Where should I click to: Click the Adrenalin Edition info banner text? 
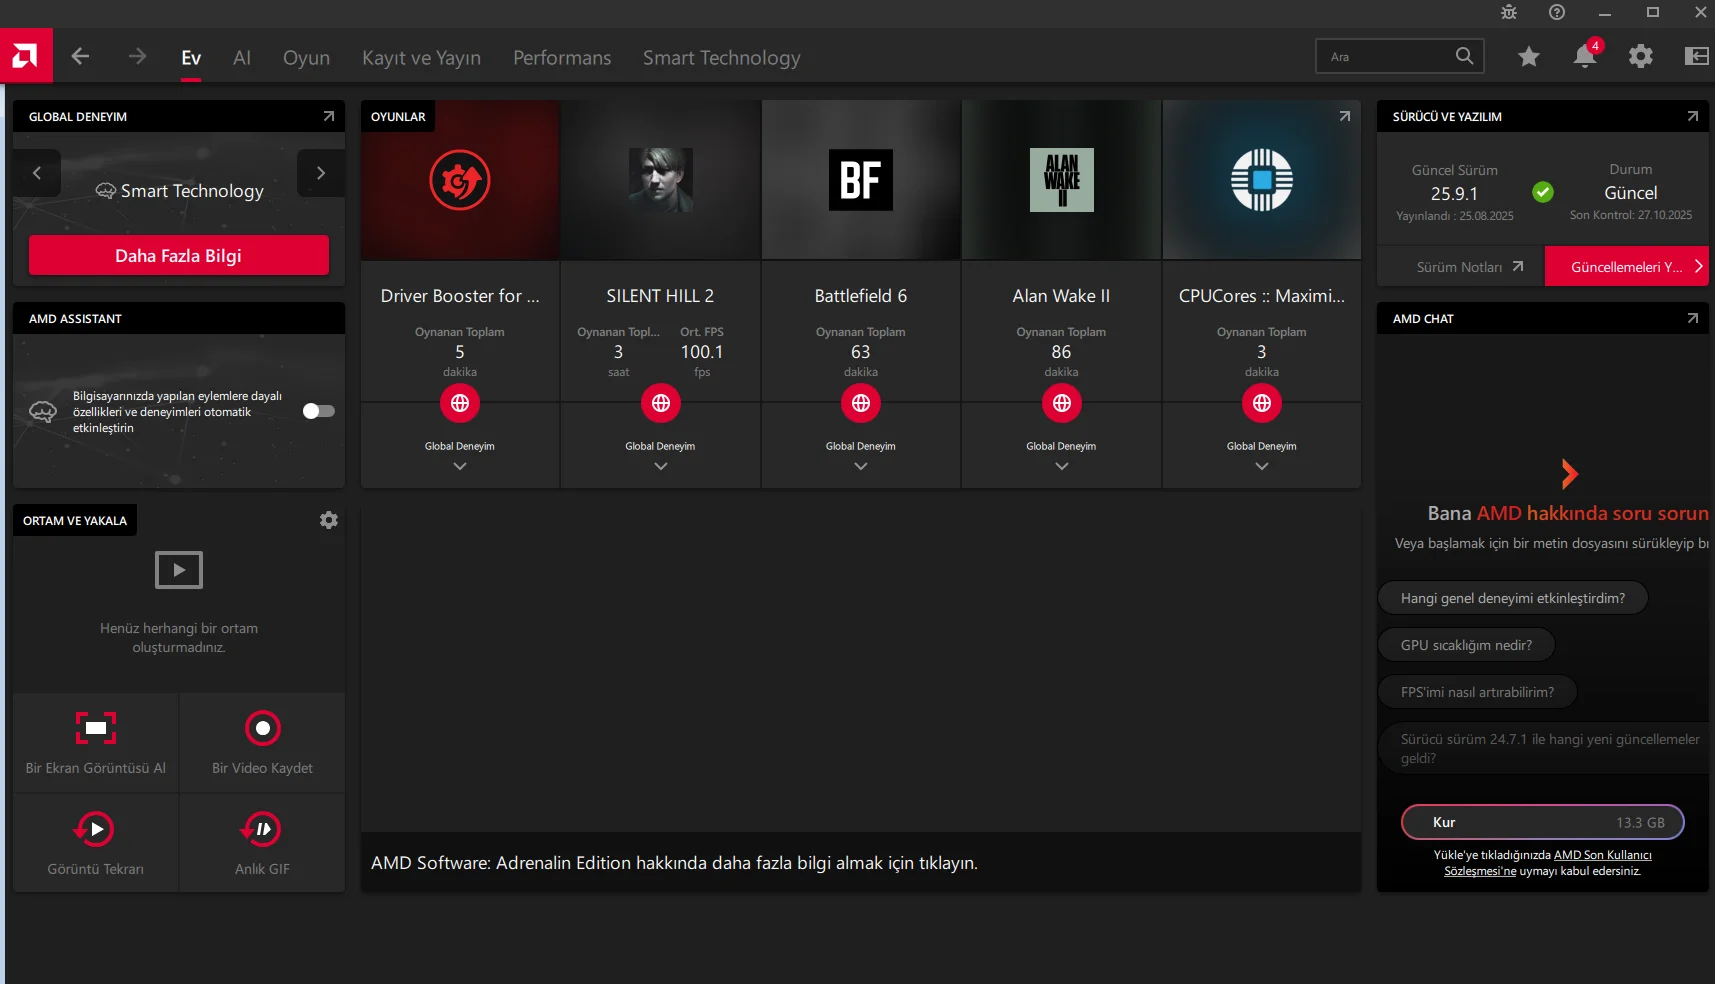(x=675, y=863)
